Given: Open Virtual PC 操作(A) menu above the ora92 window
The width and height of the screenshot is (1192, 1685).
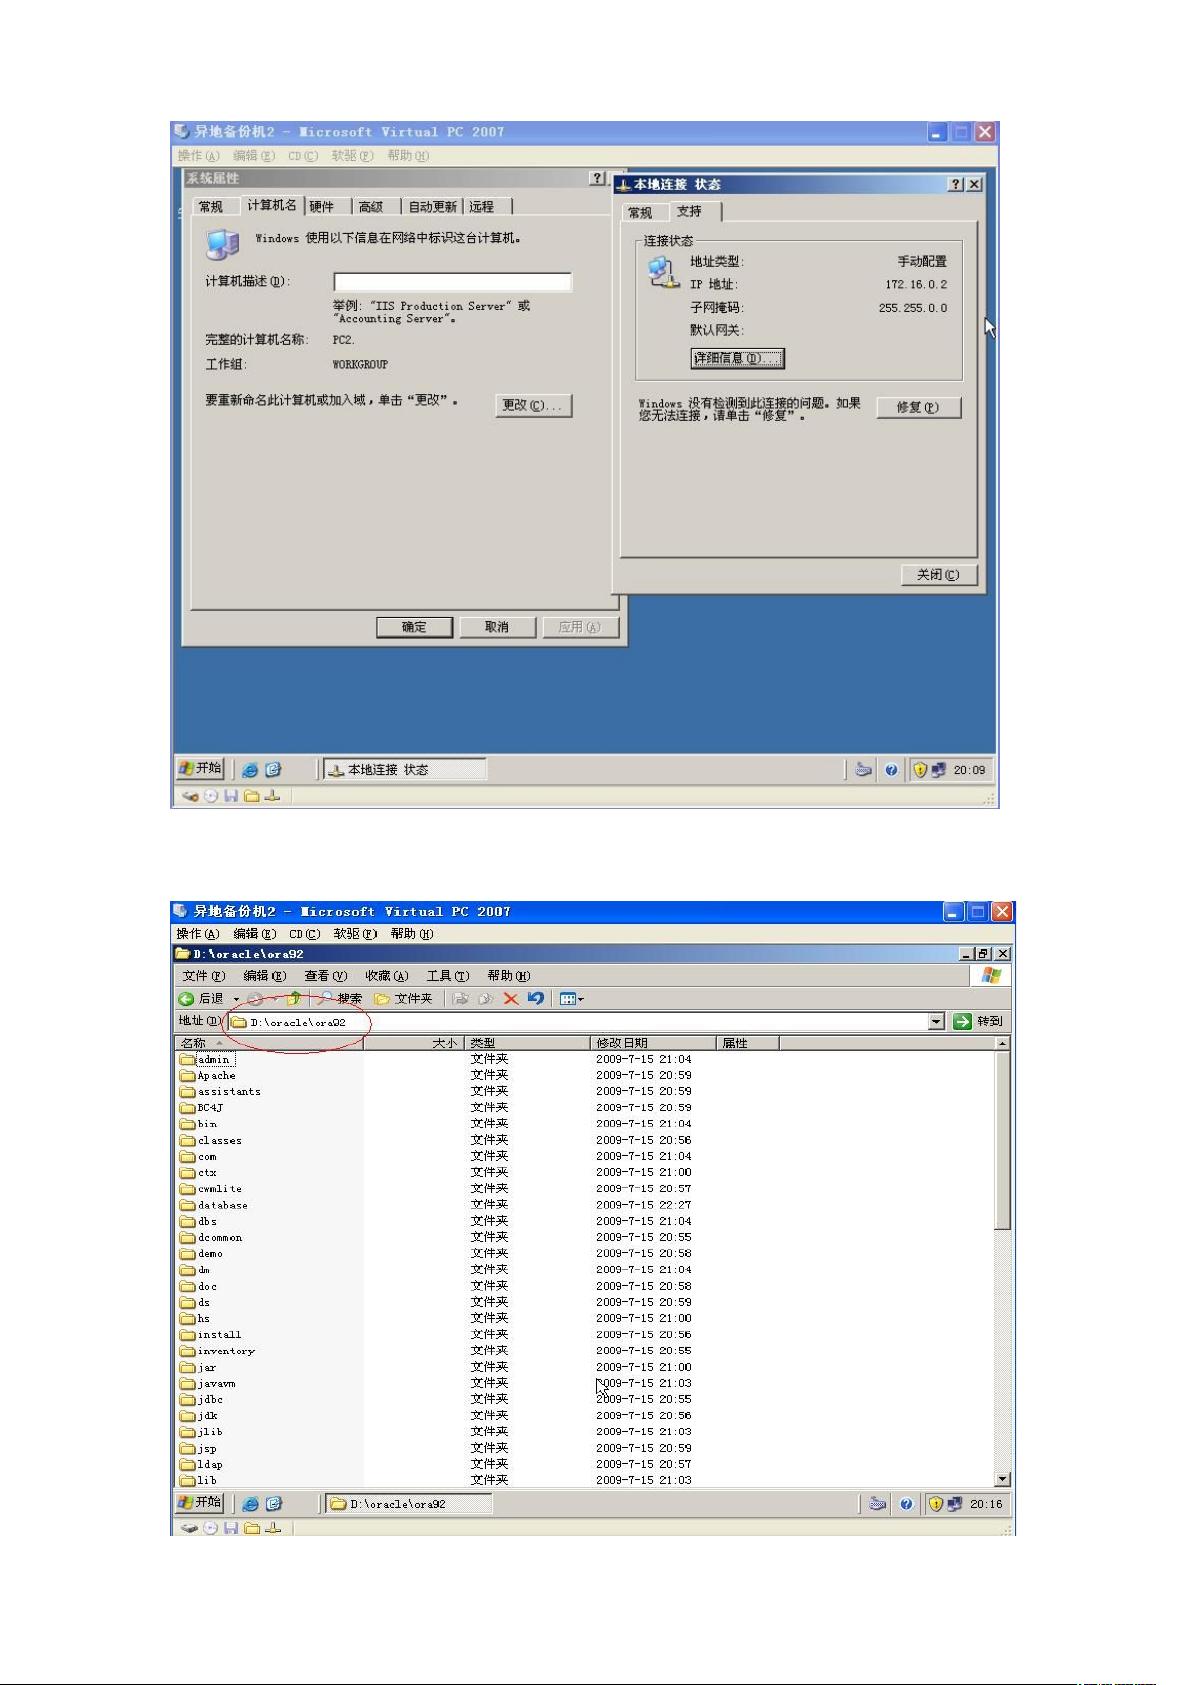Looking at the screenshot, I should click(x=197, y=934).
